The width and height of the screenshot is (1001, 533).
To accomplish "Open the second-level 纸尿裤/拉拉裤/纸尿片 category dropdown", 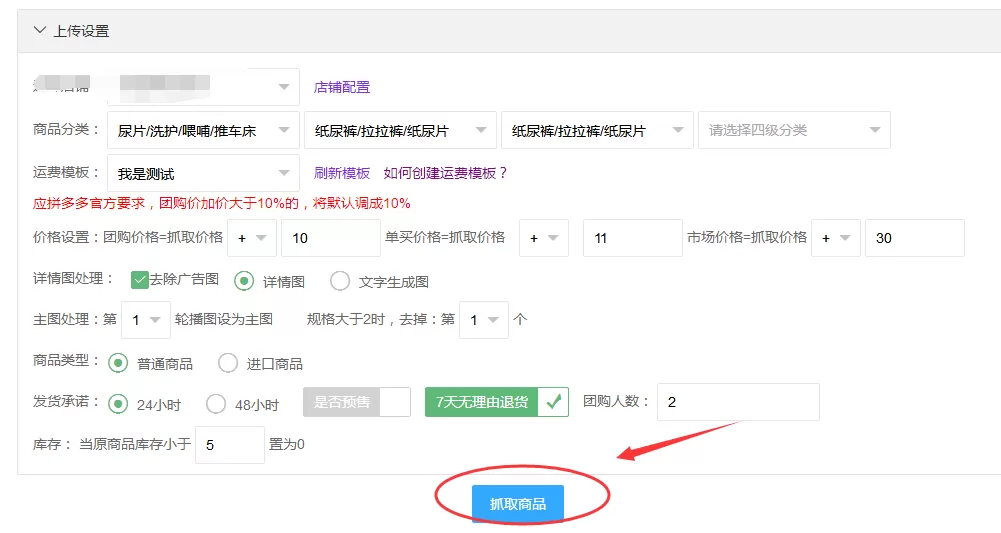I will [400, 131].
